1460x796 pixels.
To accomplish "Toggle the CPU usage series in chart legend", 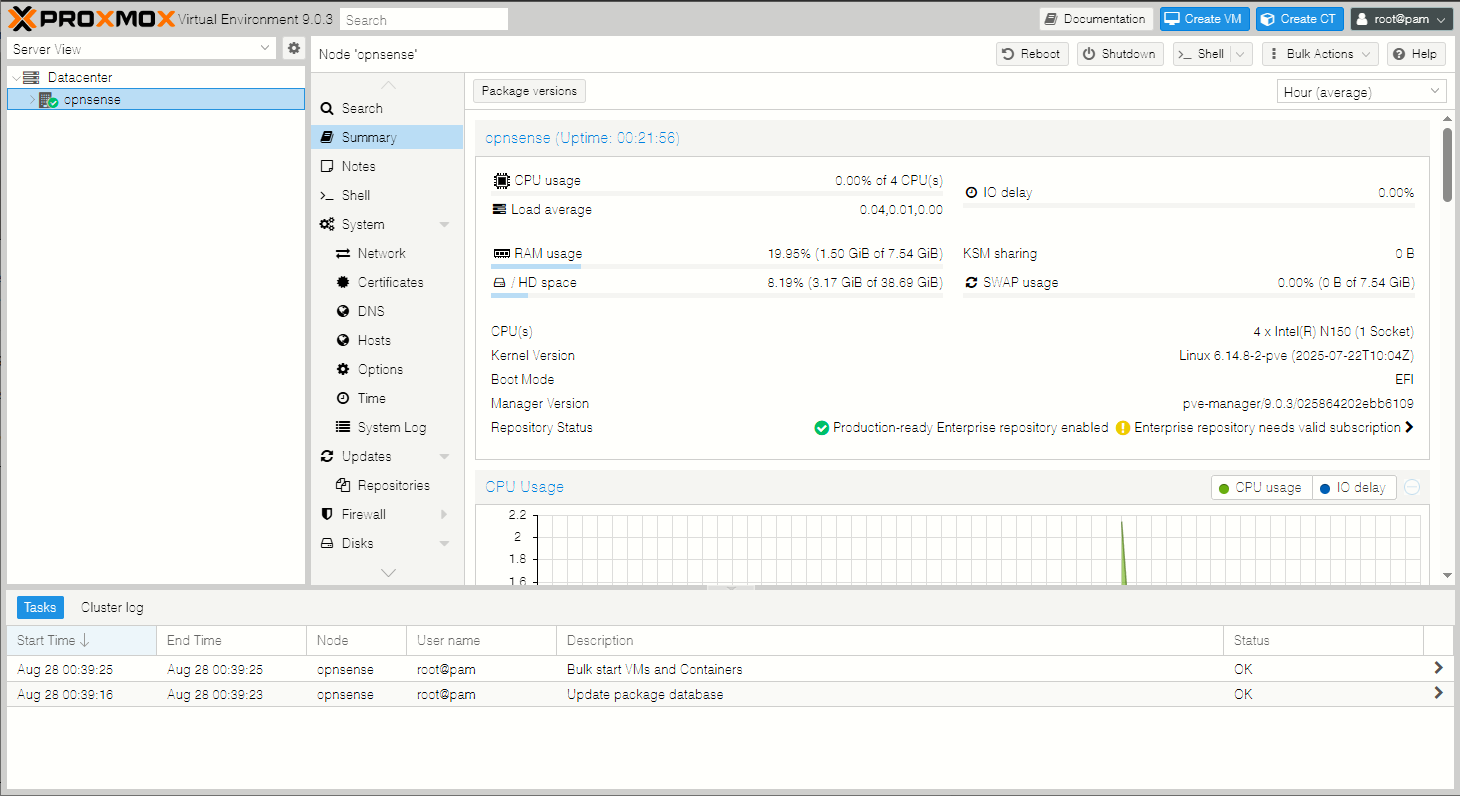I will tap(1261, 487).
